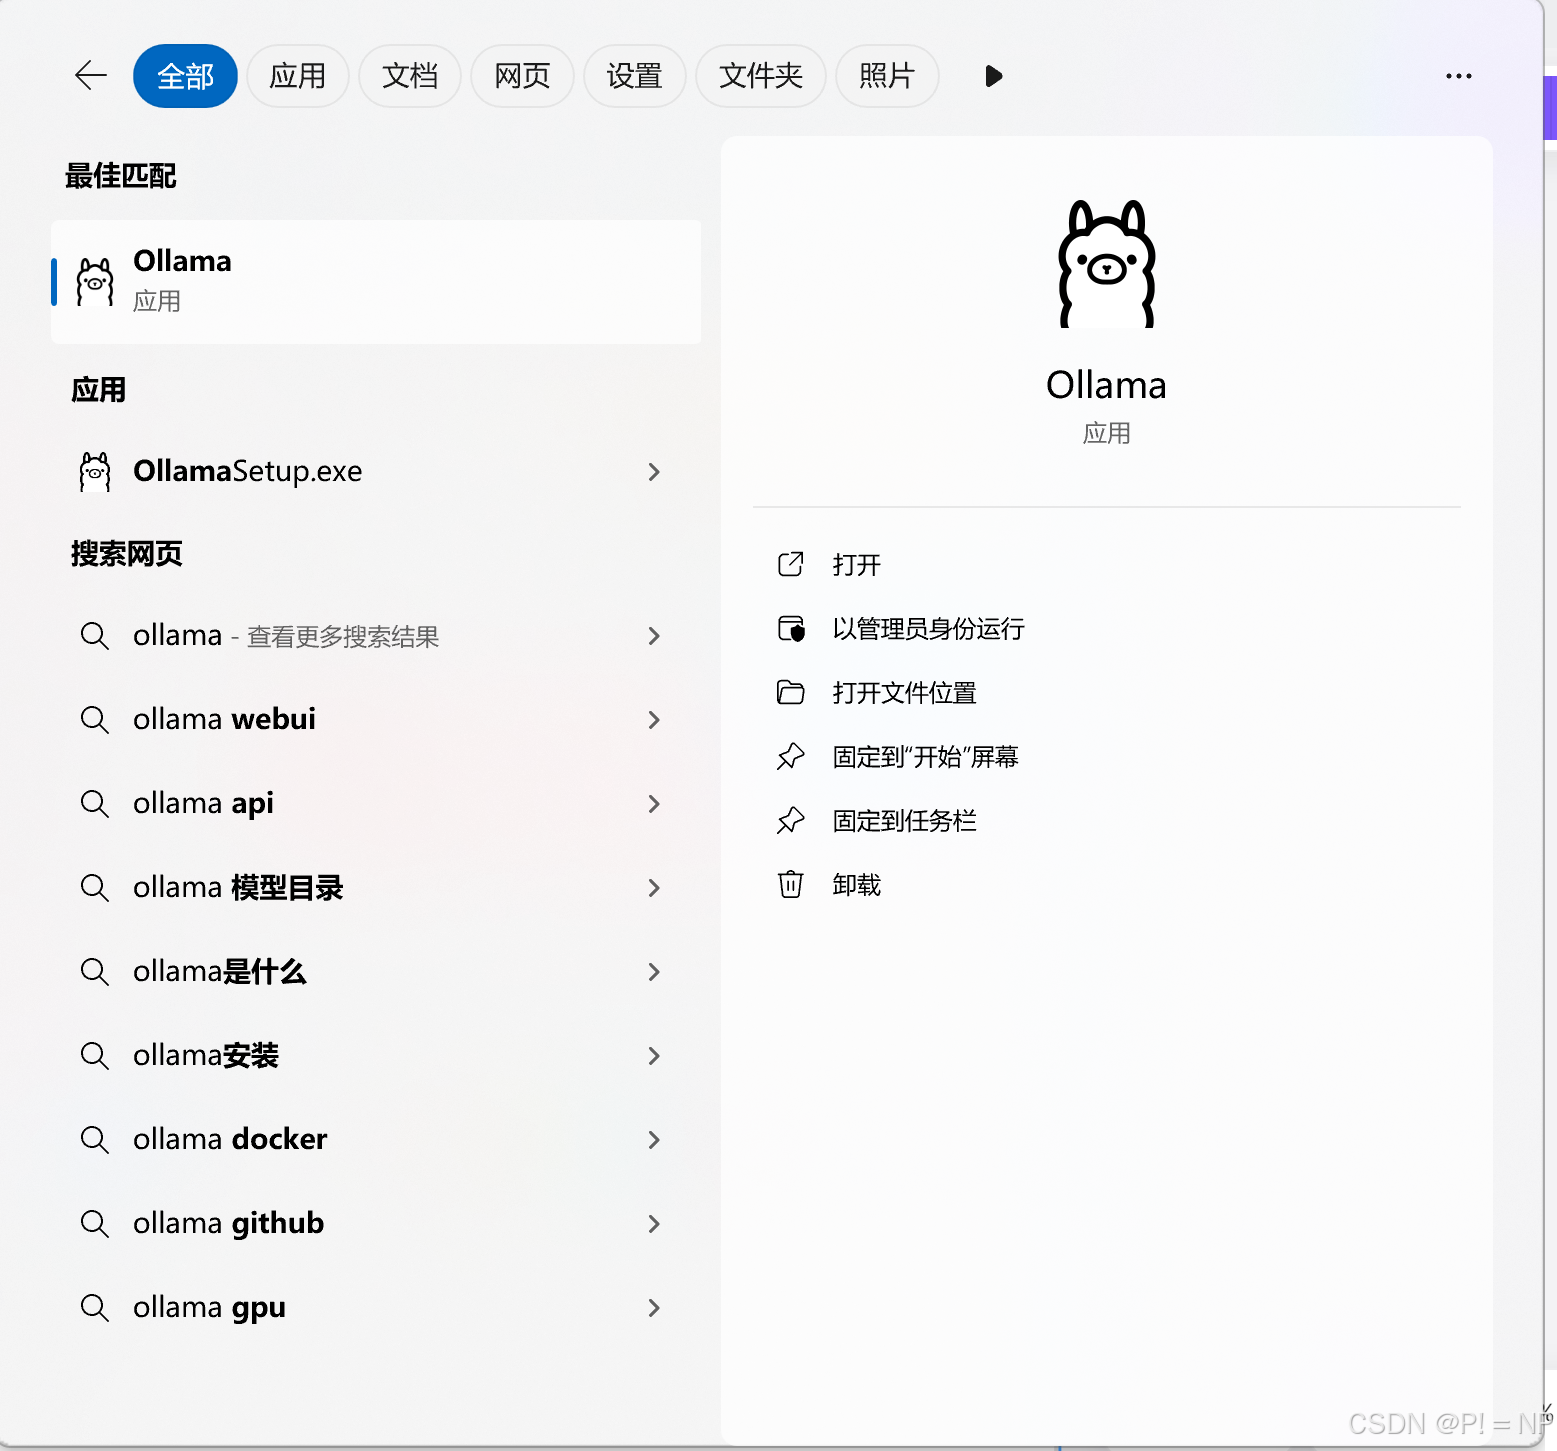This screenshot has height=1451, width=1557.
Task: Click the large Ollama logo in details pane
Action: (x=1107, y=264)
